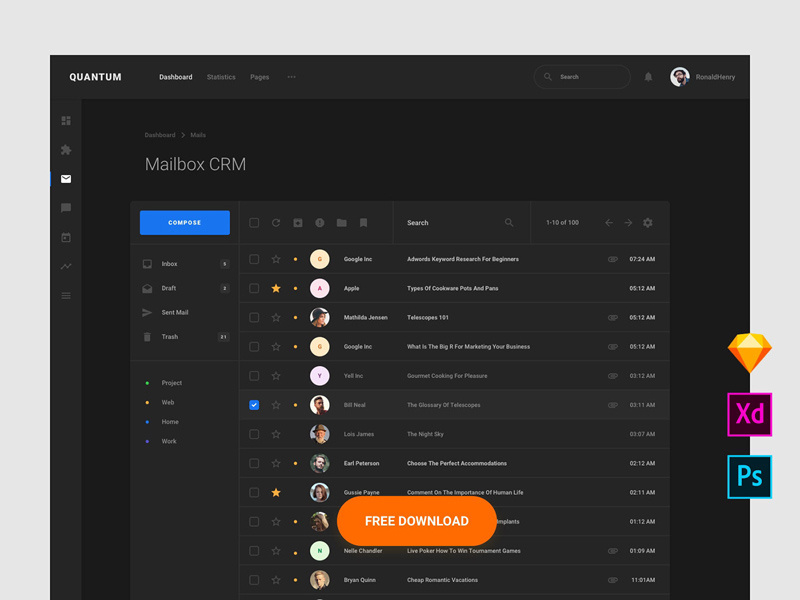Archive emails using the archive icon
The height and width of the screenshot is (600, 800).
(298, 222)
